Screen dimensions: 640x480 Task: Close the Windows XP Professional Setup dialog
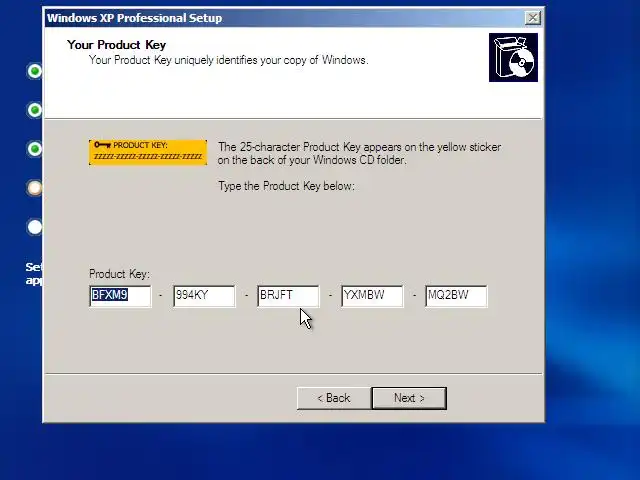click(533, 18)
